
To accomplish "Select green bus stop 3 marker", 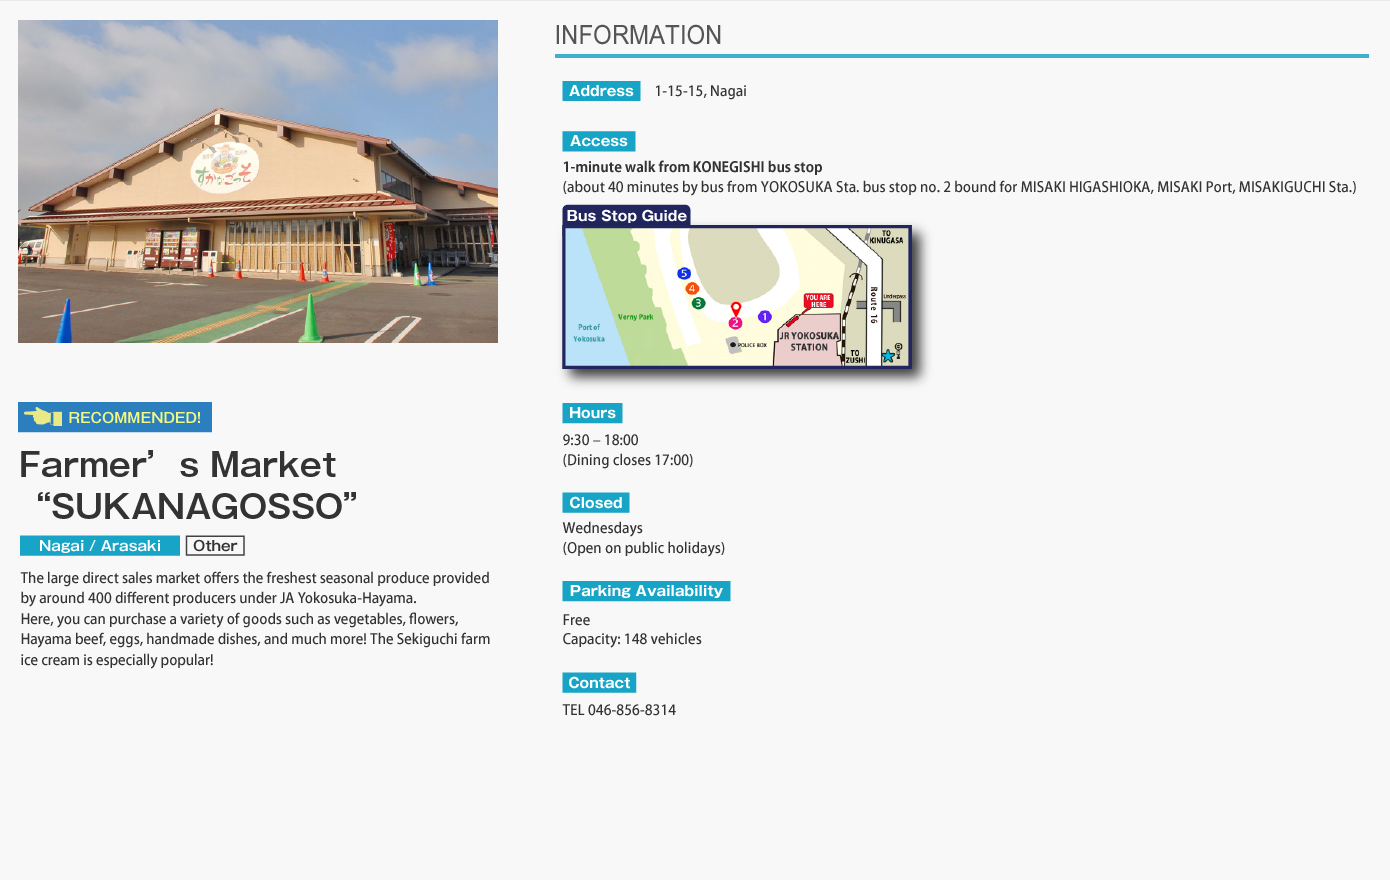I will point(698,303).
